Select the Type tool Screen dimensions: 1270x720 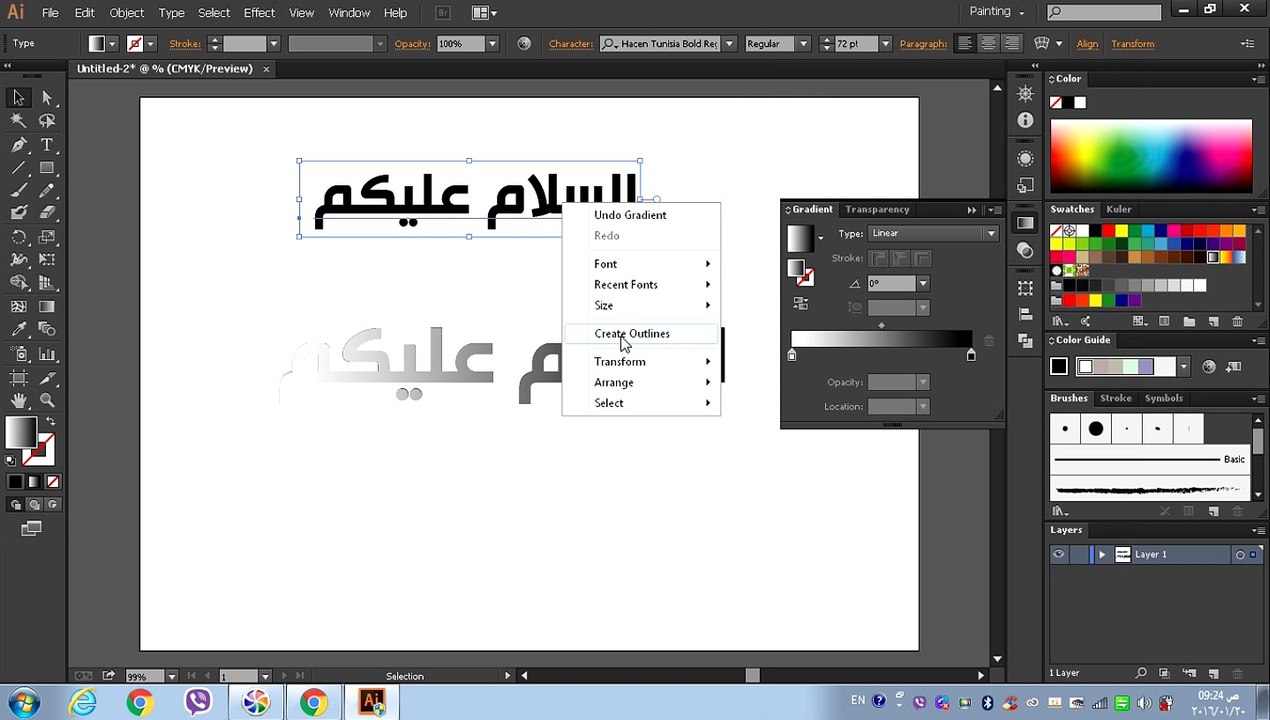(x=47, y=144)
